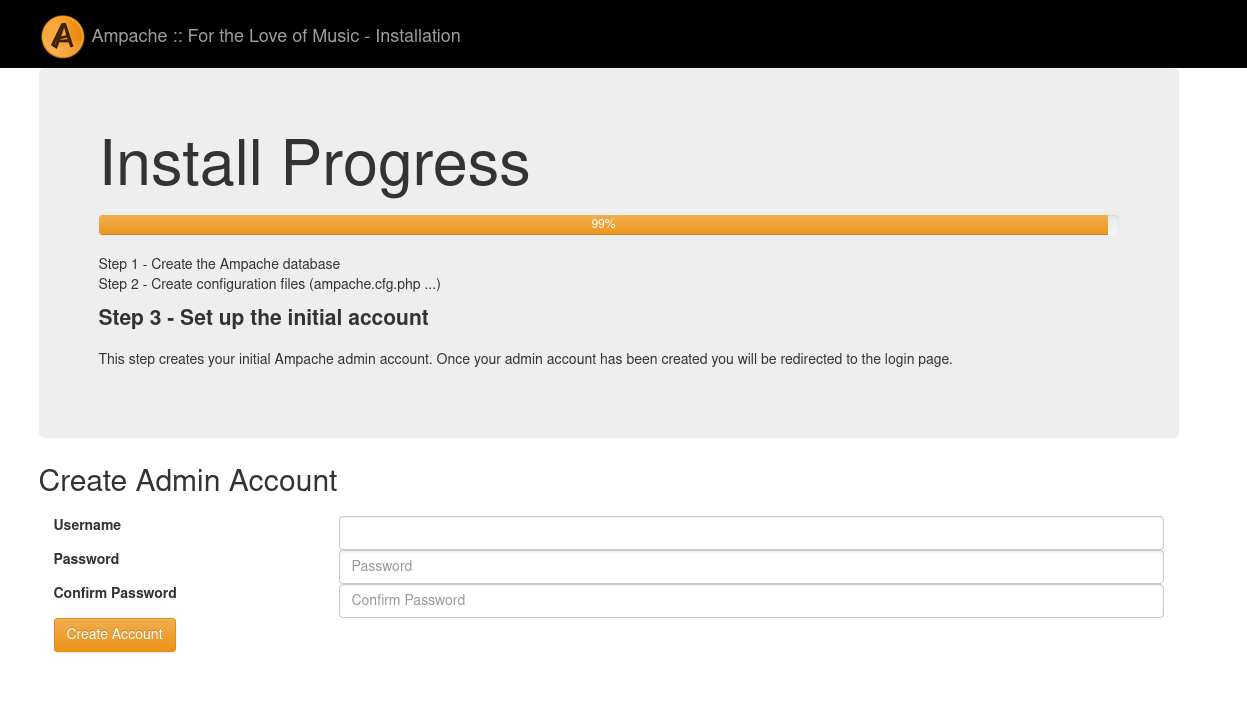Click the 'Username' field label

coord(87,525)
